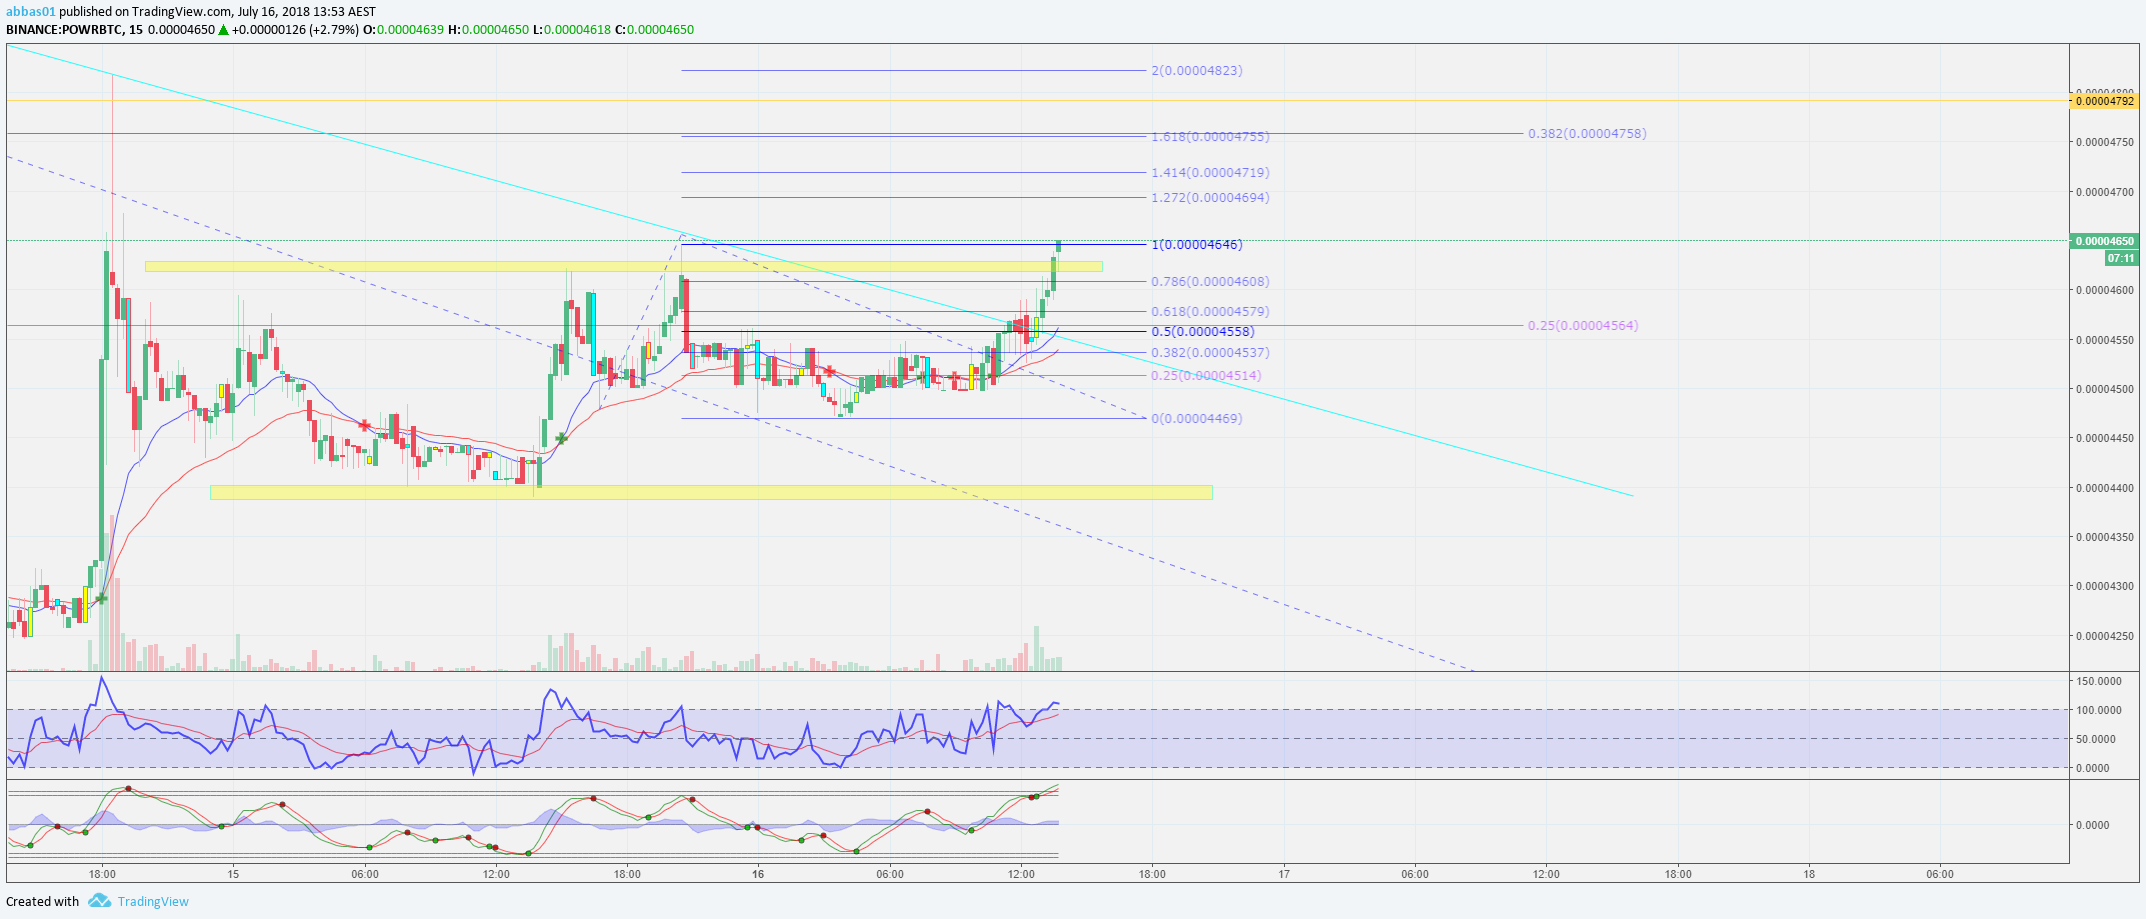
Task: Click date label 17 on time axis
Action: point(1284,874)
